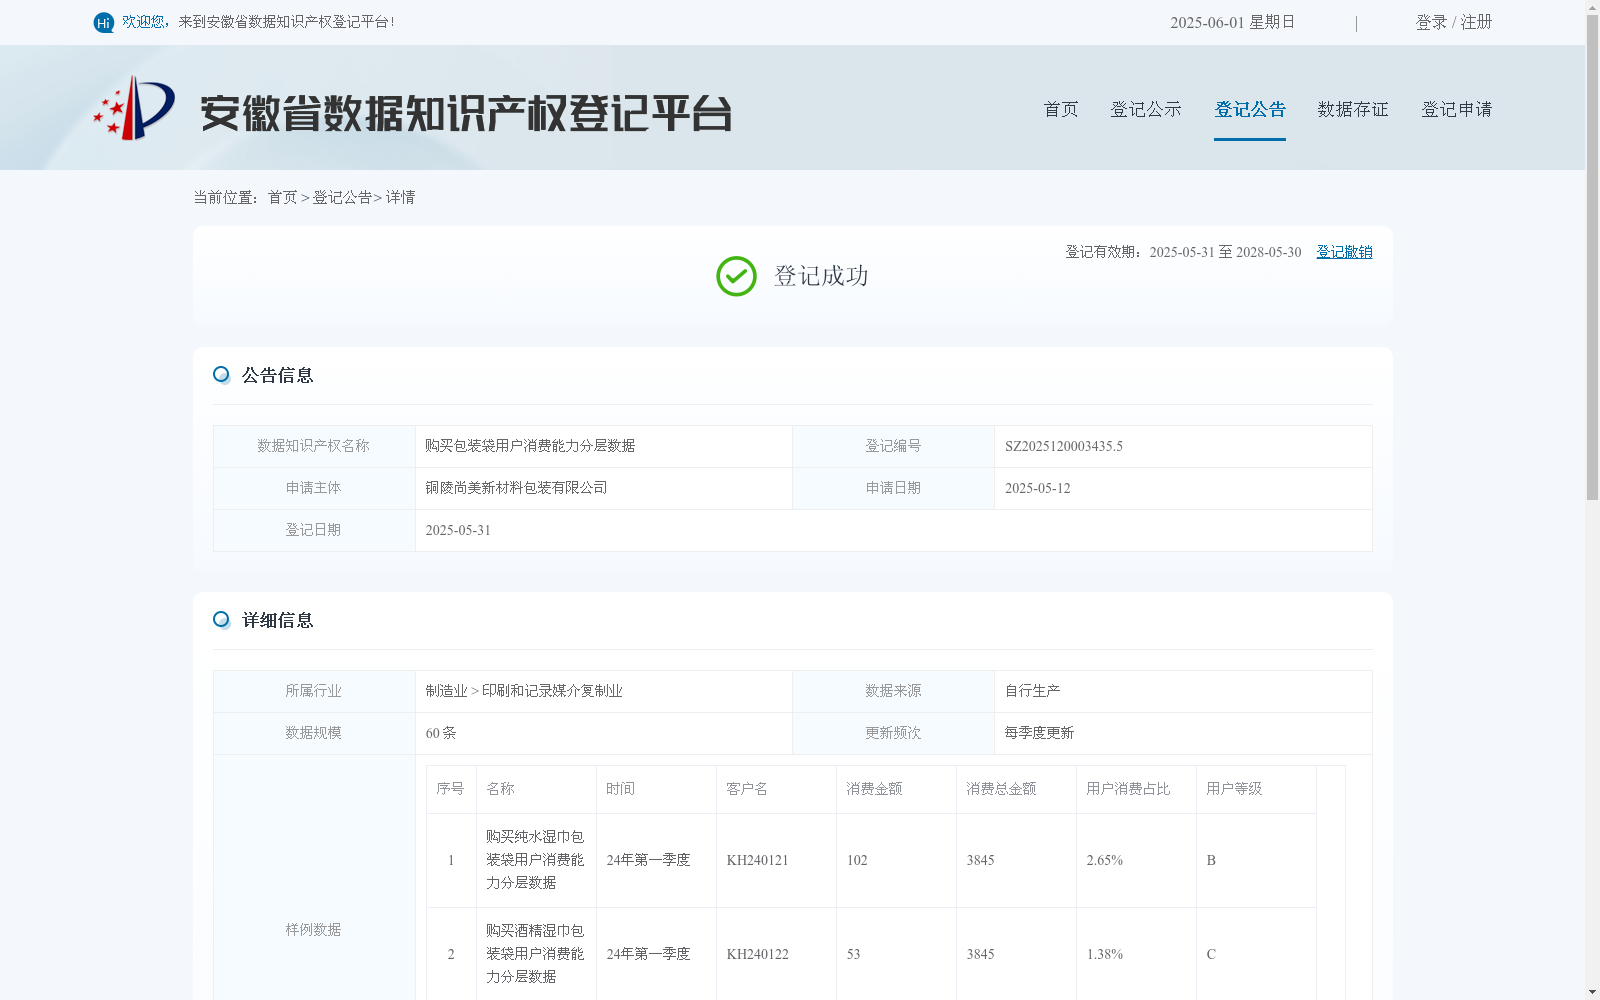
Task: Click the application date 2025-05-12
Action: (x=1037, y=488)
